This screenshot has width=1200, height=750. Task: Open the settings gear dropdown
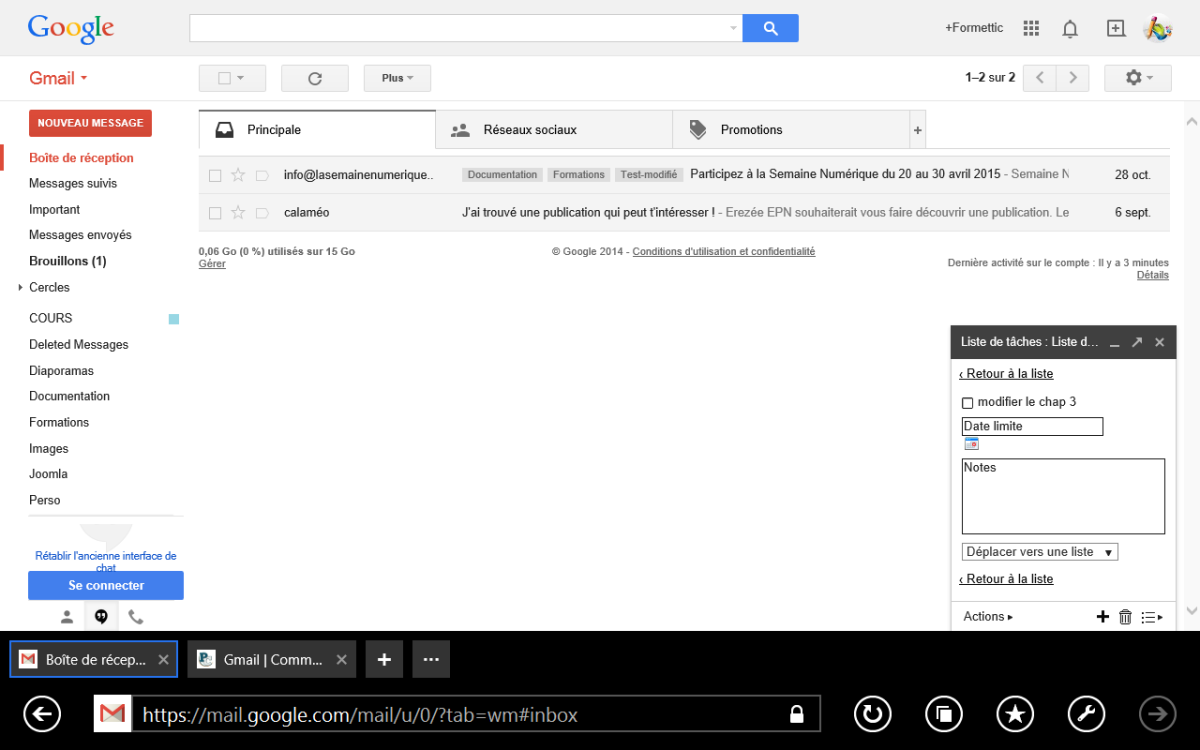coord(1137,78)
